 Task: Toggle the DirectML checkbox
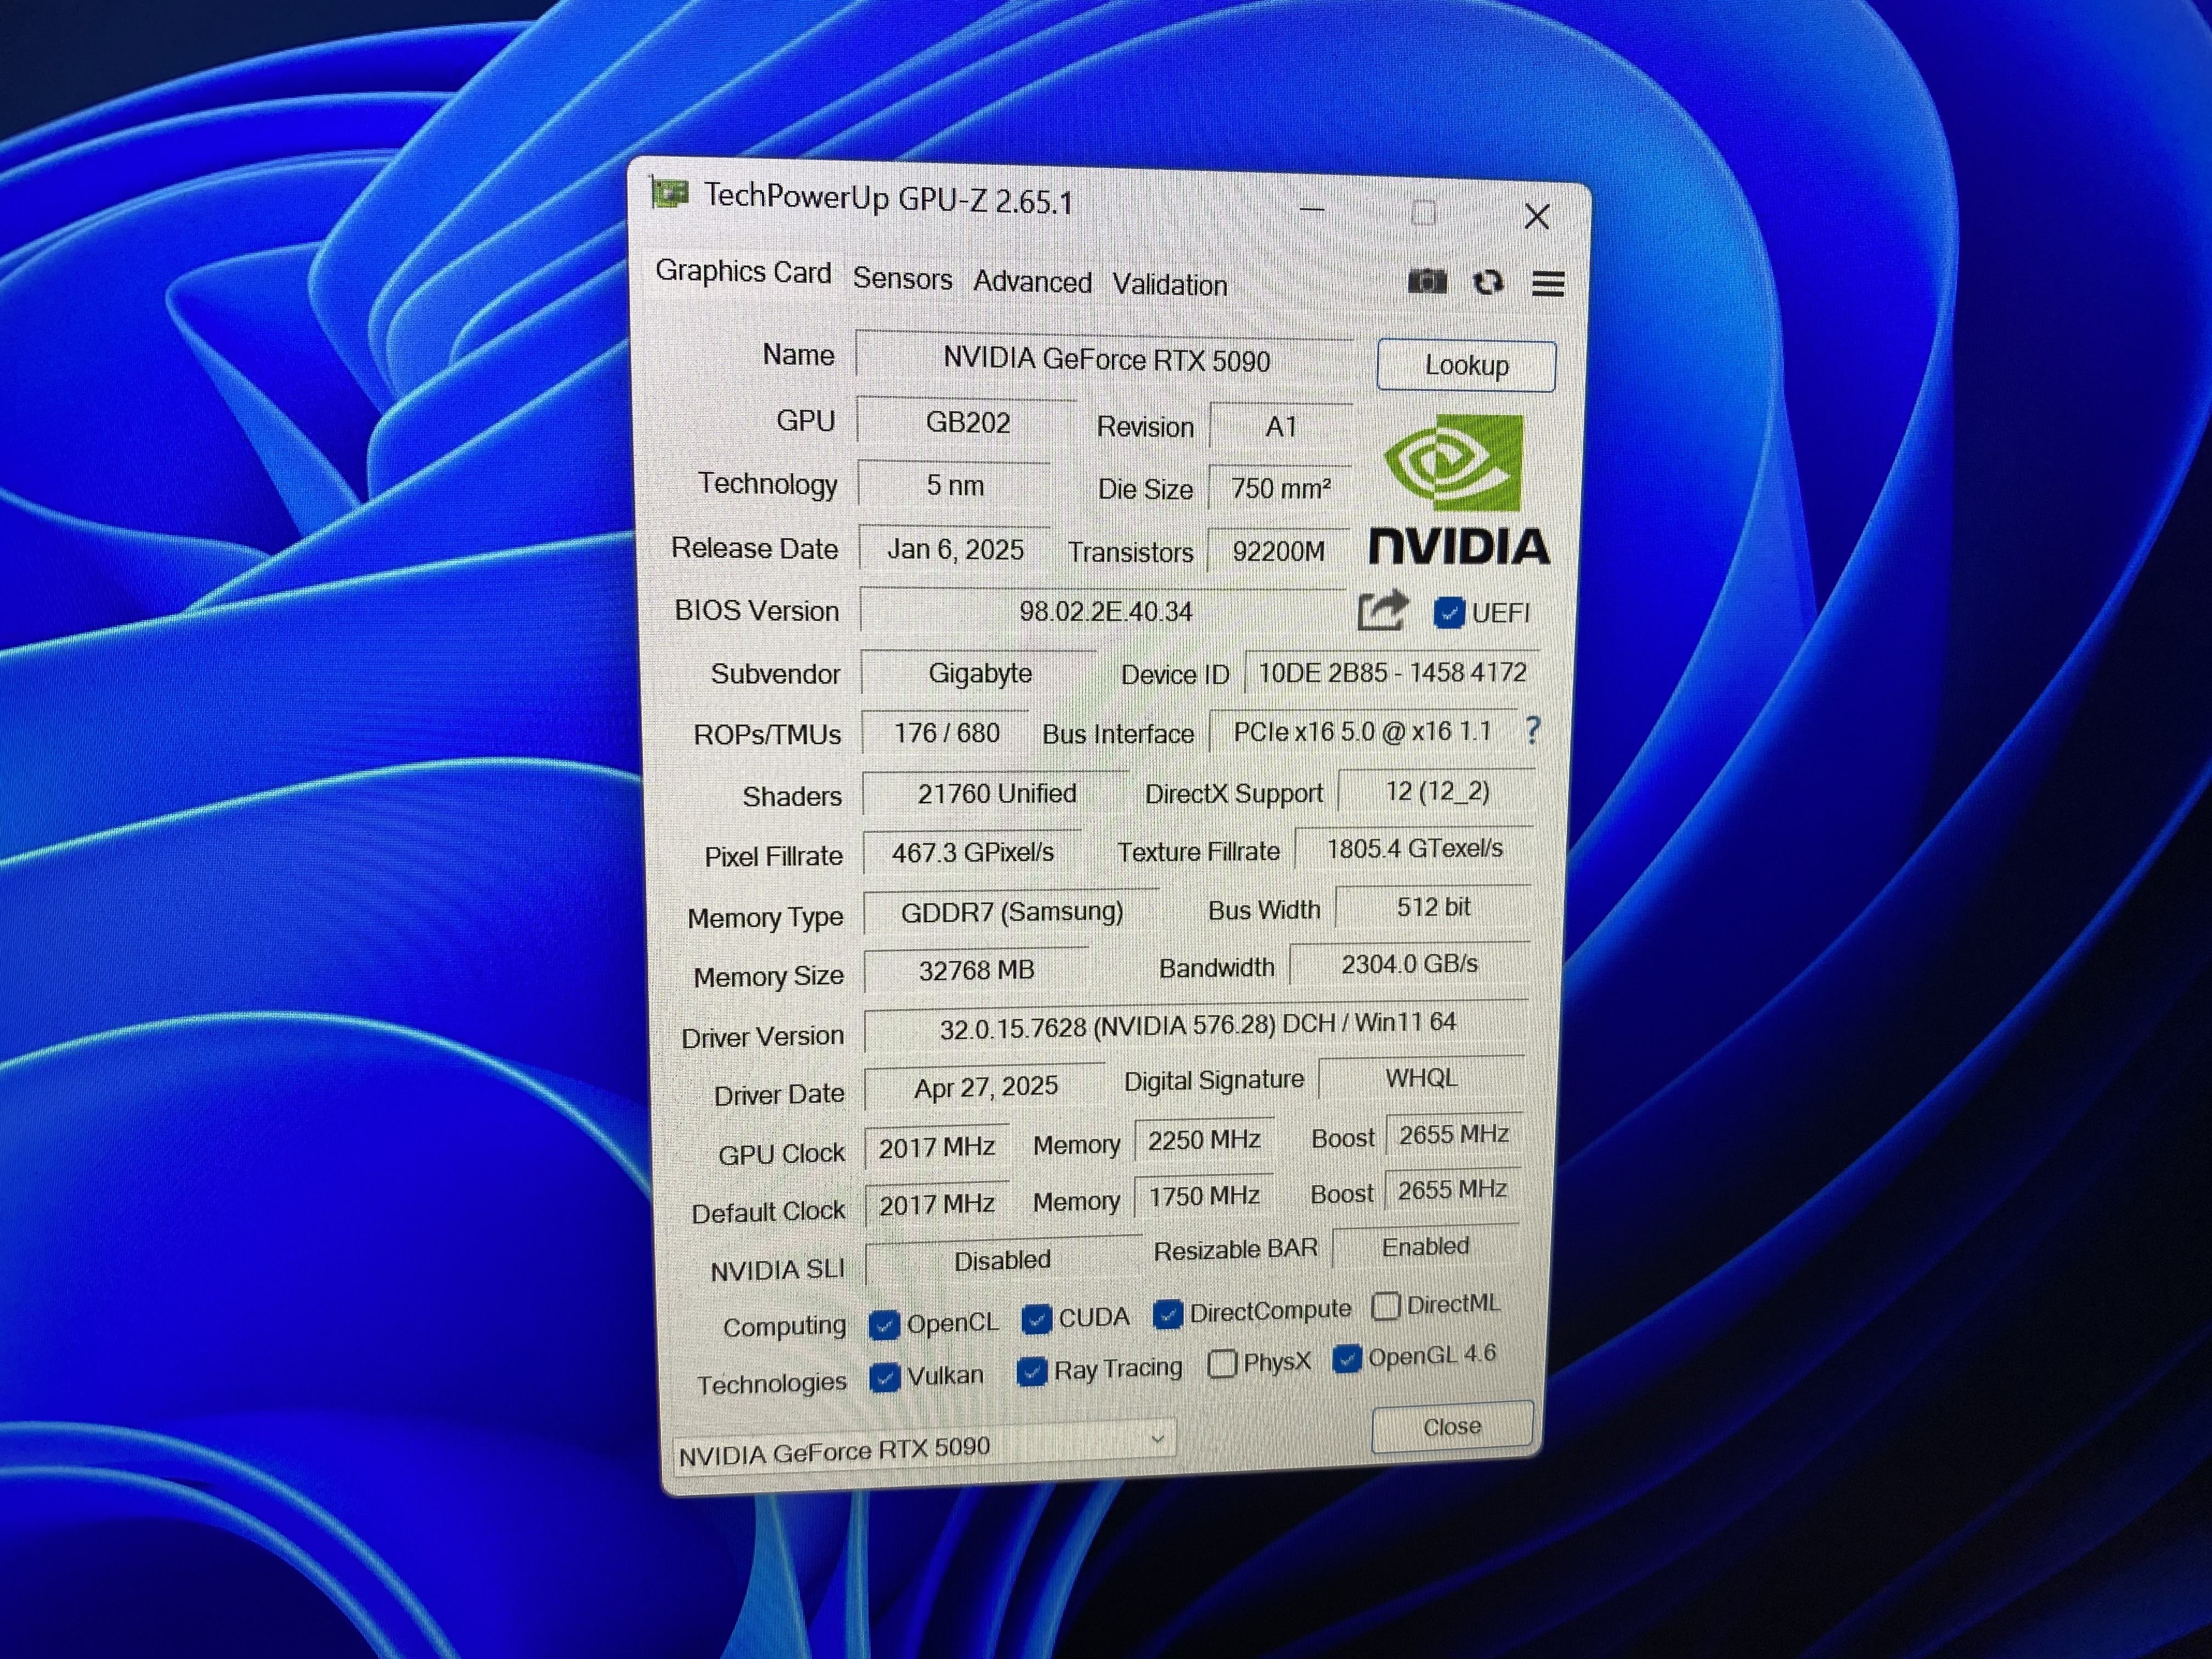pos(1386,1306)
